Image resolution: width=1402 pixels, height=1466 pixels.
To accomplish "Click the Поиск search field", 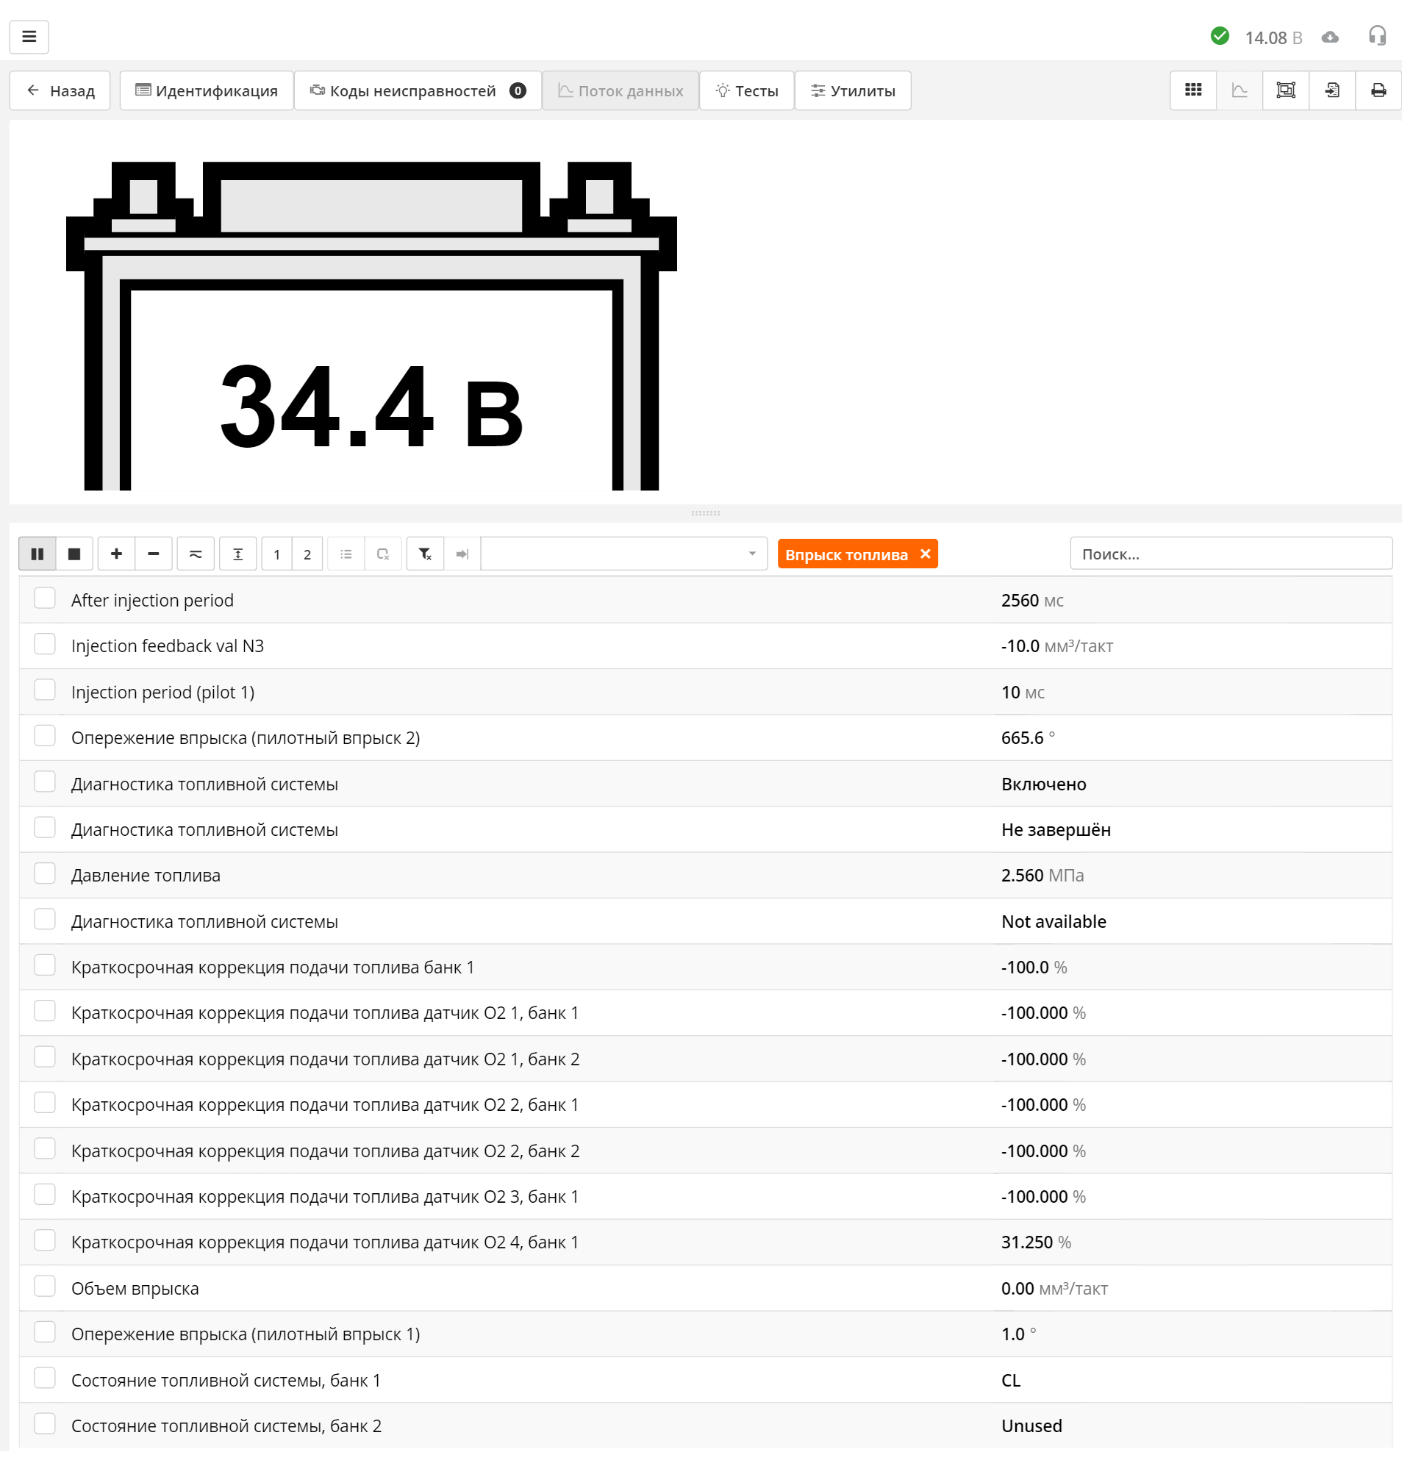I will 1230,554.
